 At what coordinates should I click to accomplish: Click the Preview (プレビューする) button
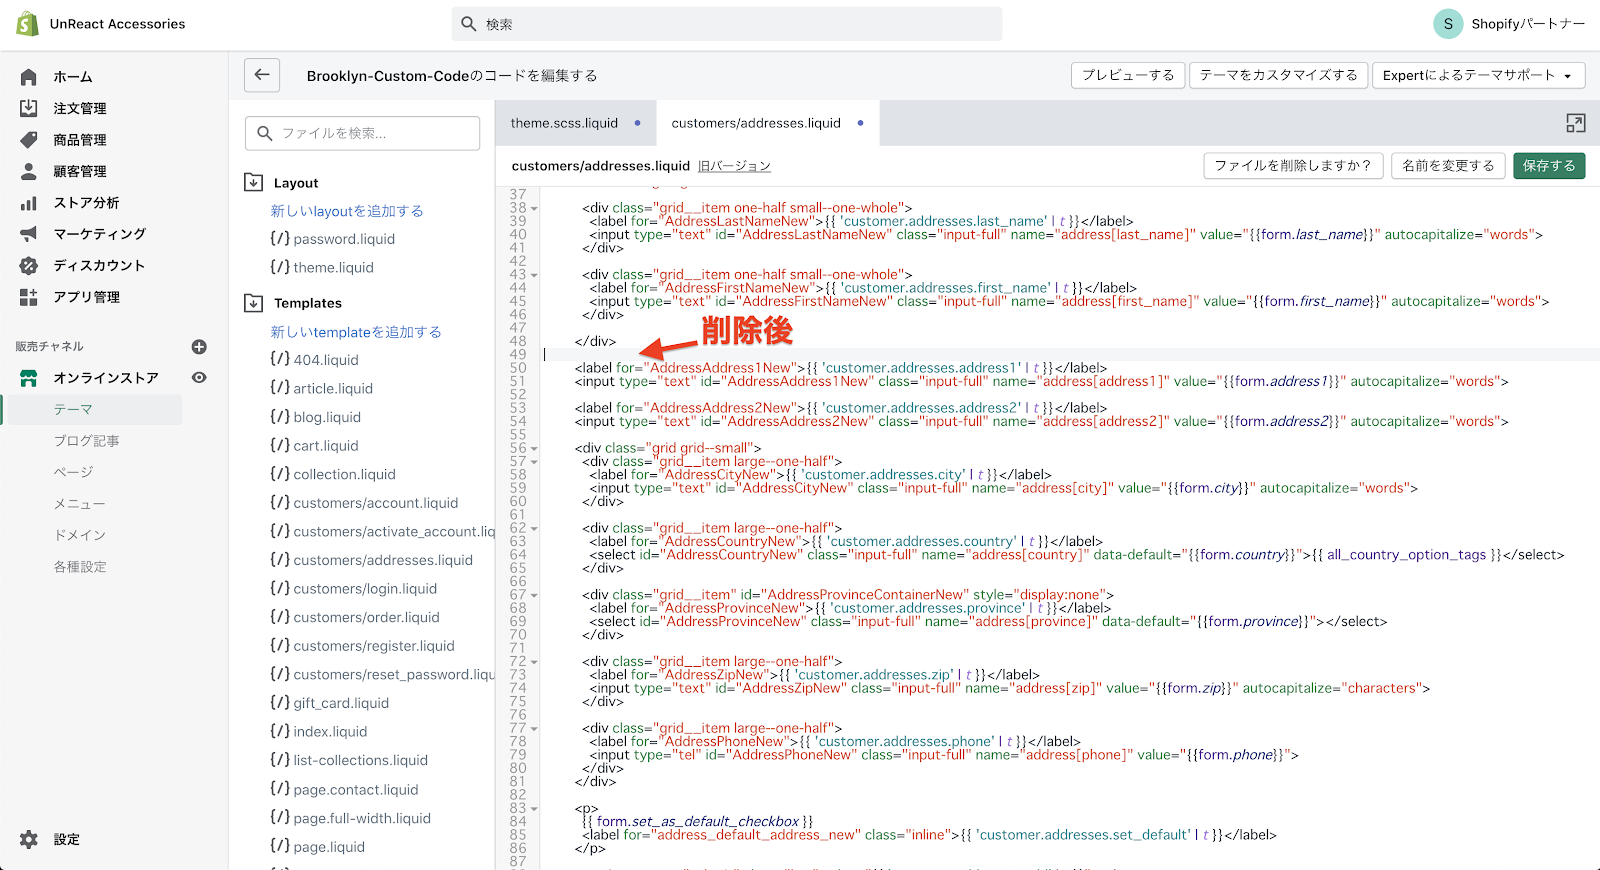(x=1127, y=75)
